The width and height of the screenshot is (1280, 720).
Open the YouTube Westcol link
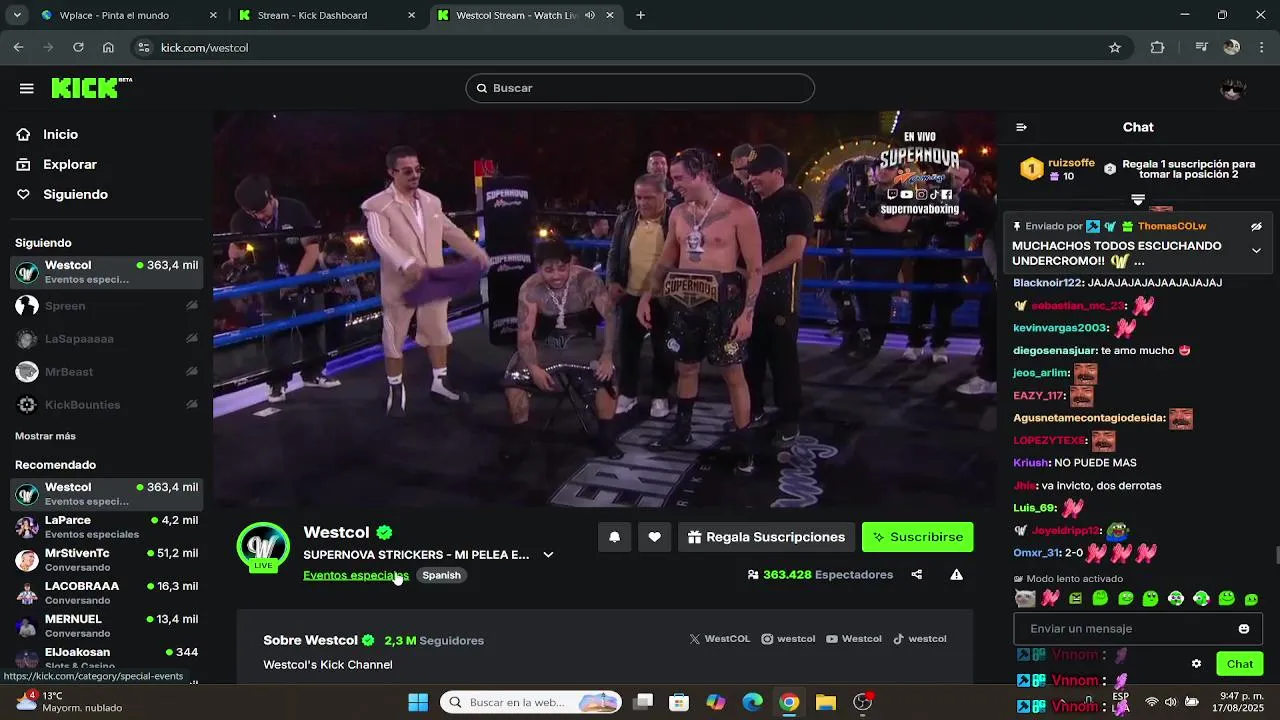click(853, 639)
